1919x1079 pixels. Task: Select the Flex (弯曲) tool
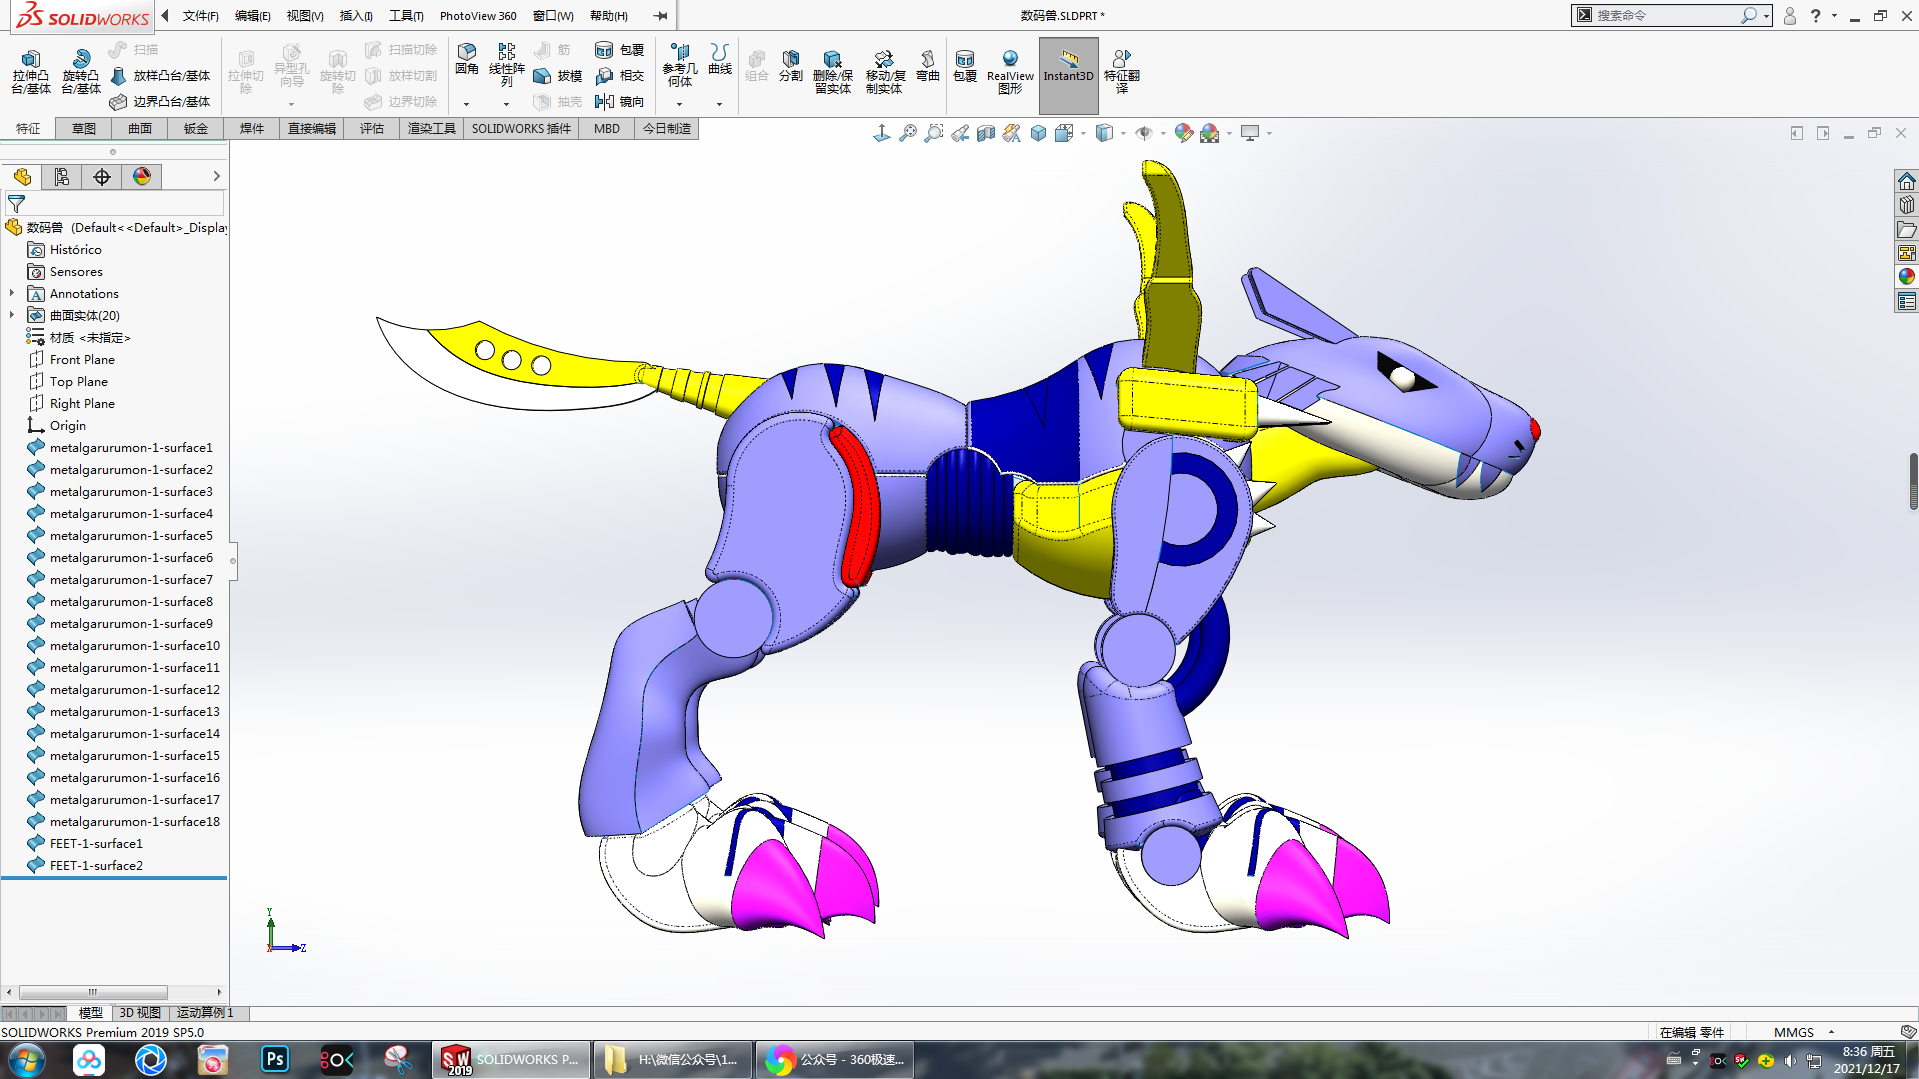point(928,66)
